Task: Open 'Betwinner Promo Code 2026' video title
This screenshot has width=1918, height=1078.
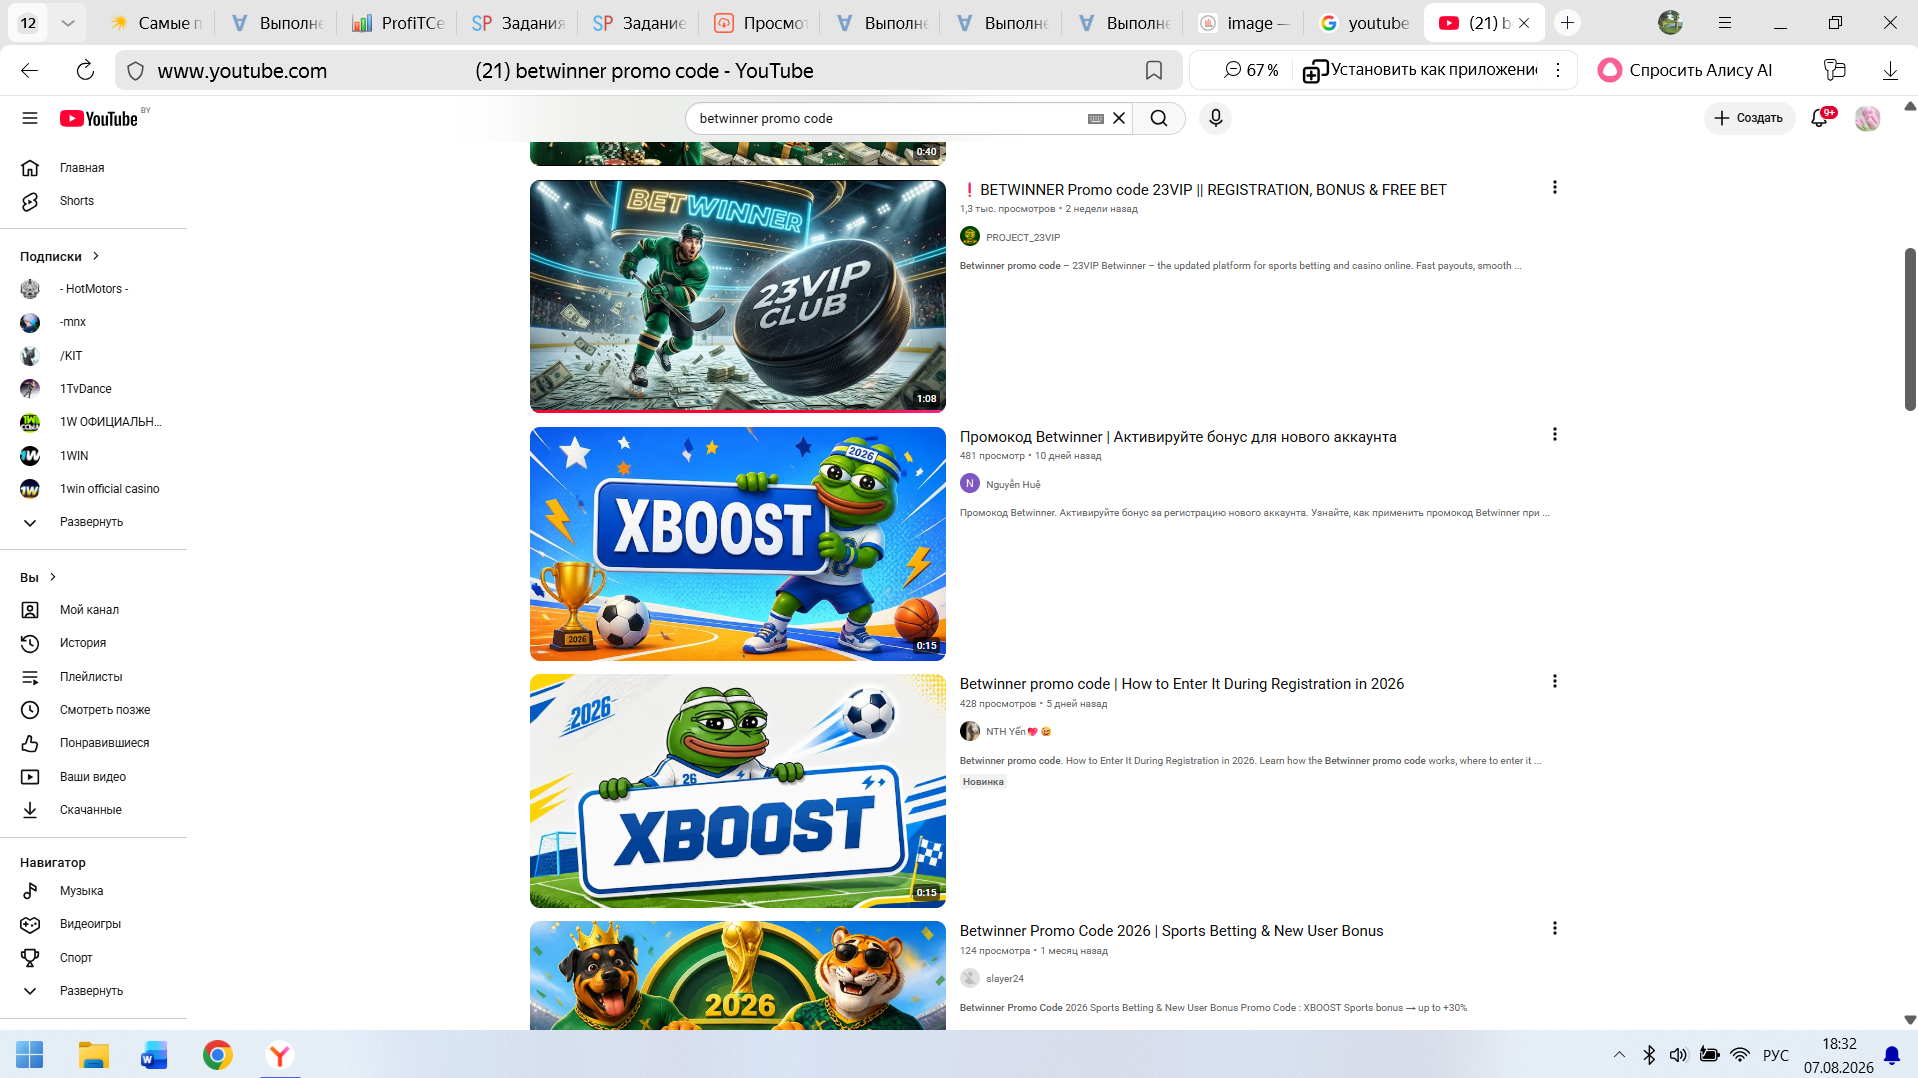Action: coord(1172,931)
